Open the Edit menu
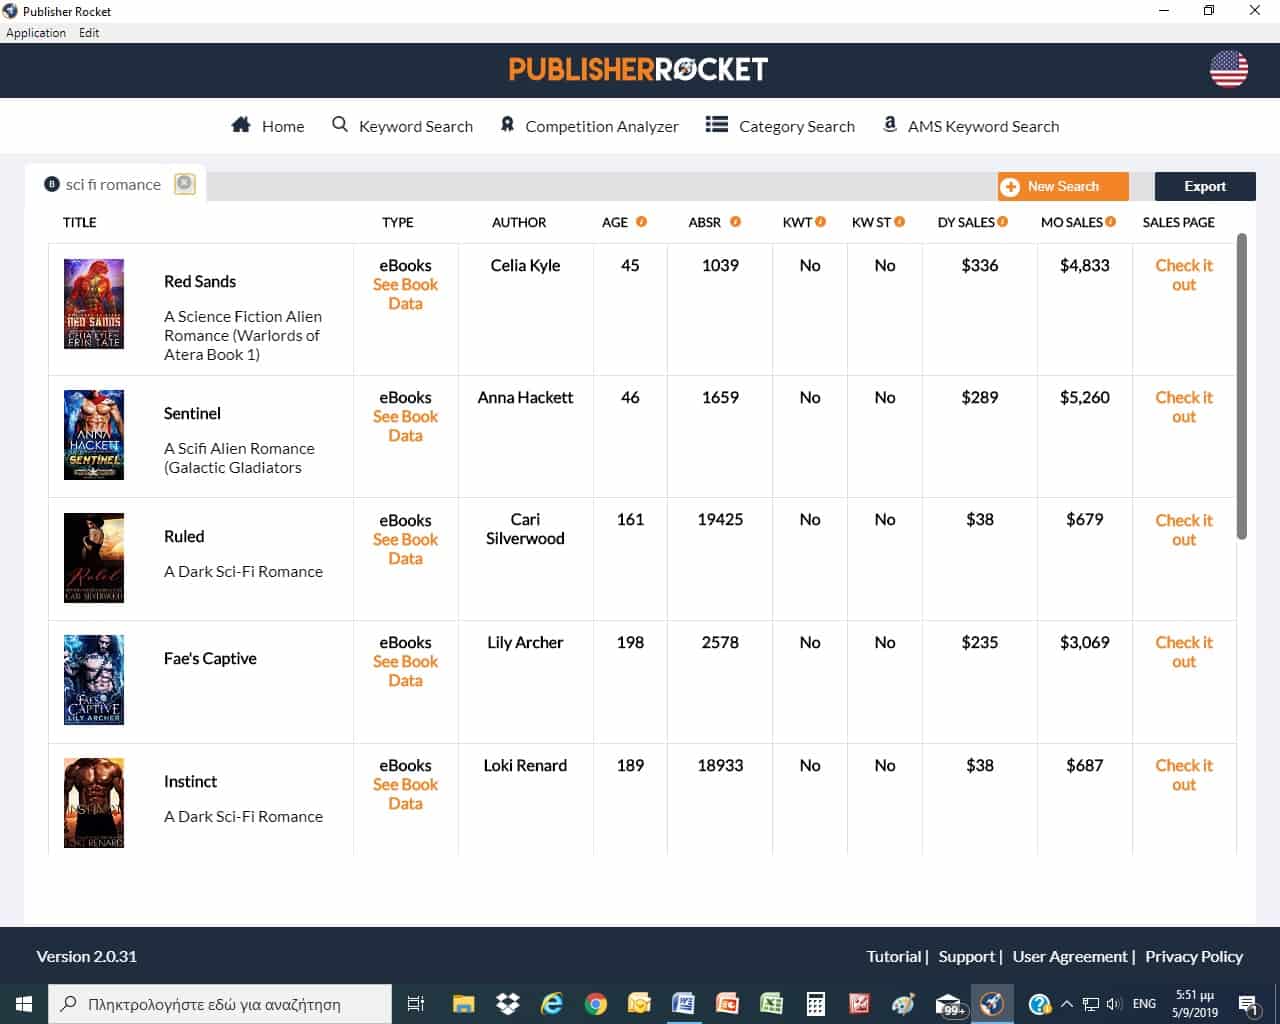The width and height of the screenshot is (1280, 1024). (x=88, y=32)
